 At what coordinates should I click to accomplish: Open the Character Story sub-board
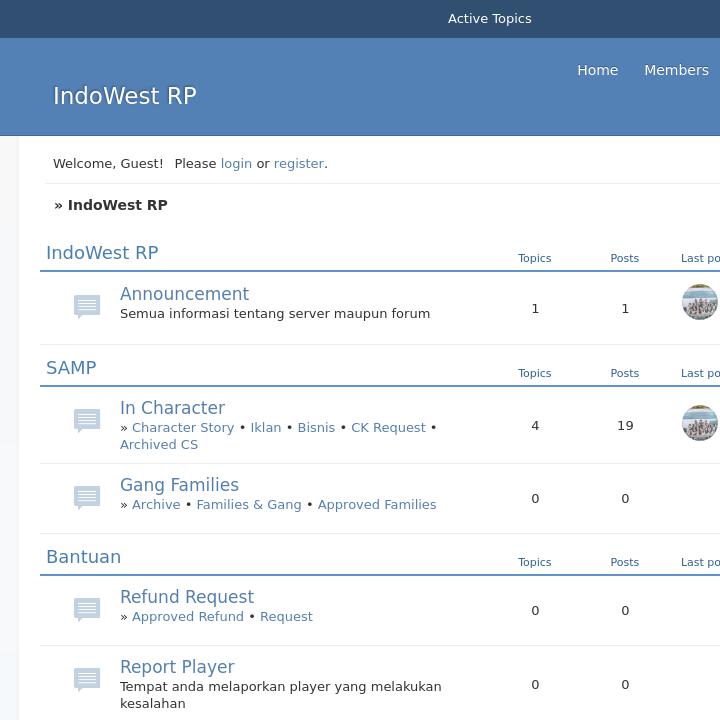pyautogui.click(x=183, y=427)
